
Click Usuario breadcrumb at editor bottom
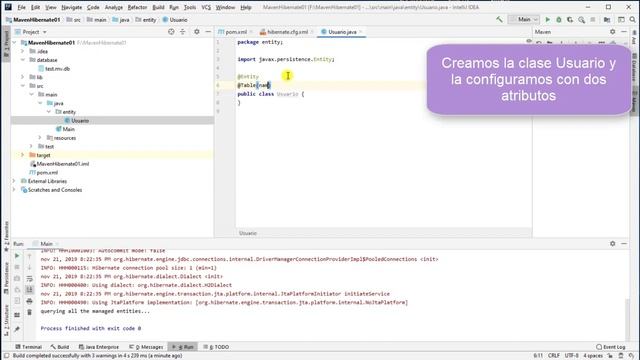pyautogui.click(x=248, y=233)
